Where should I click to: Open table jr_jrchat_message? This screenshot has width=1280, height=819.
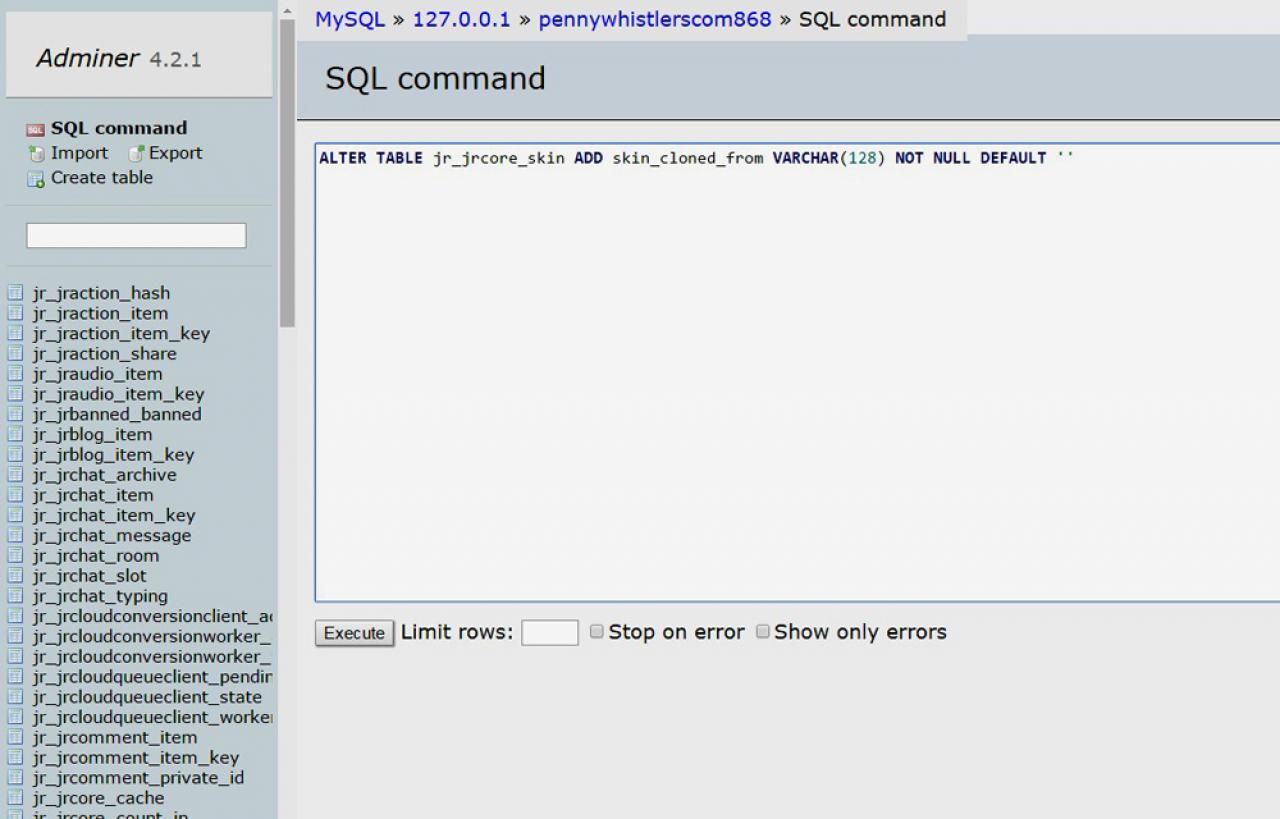111,535
